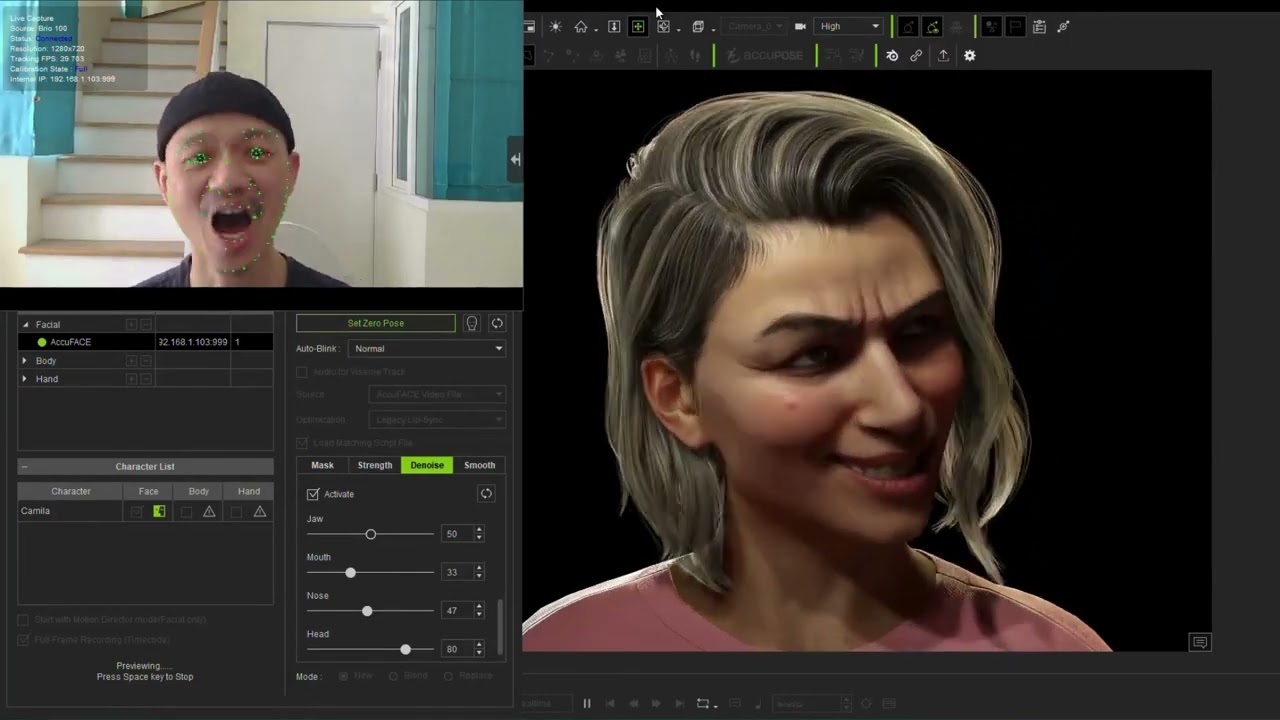
Task: Collapse the Facial tree group
Action: pyautogui.click(x=26, y=324)
